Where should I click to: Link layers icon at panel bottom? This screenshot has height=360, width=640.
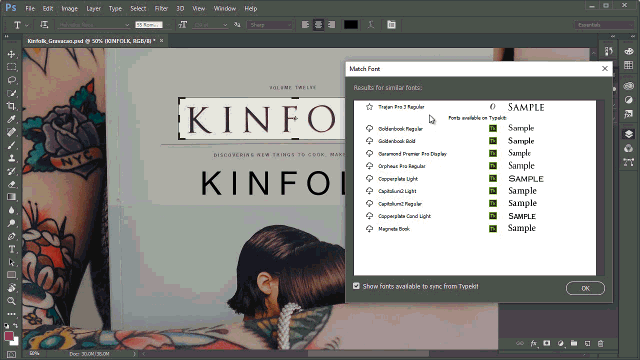coord(520,343)
